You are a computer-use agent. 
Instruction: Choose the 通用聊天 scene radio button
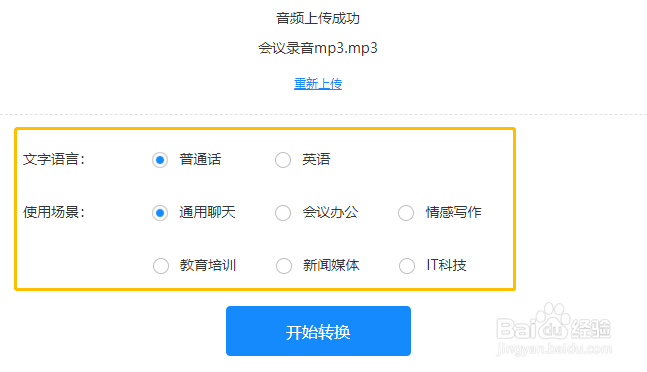click(x=160, y=213)
